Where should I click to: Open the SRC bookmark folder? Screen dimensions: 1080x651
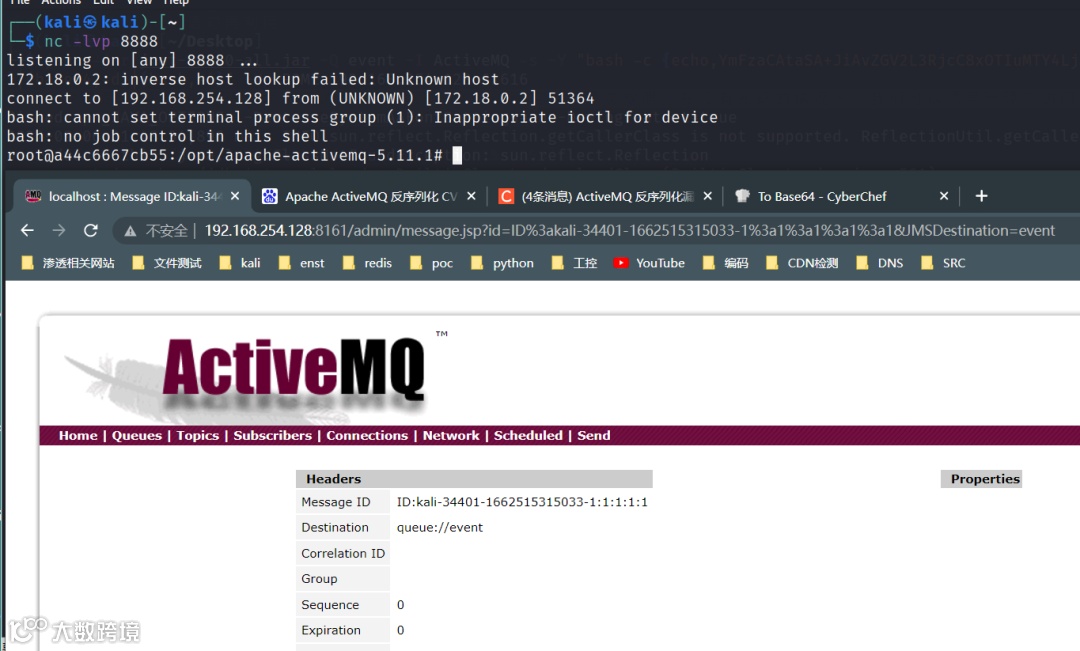pos(943,263)
